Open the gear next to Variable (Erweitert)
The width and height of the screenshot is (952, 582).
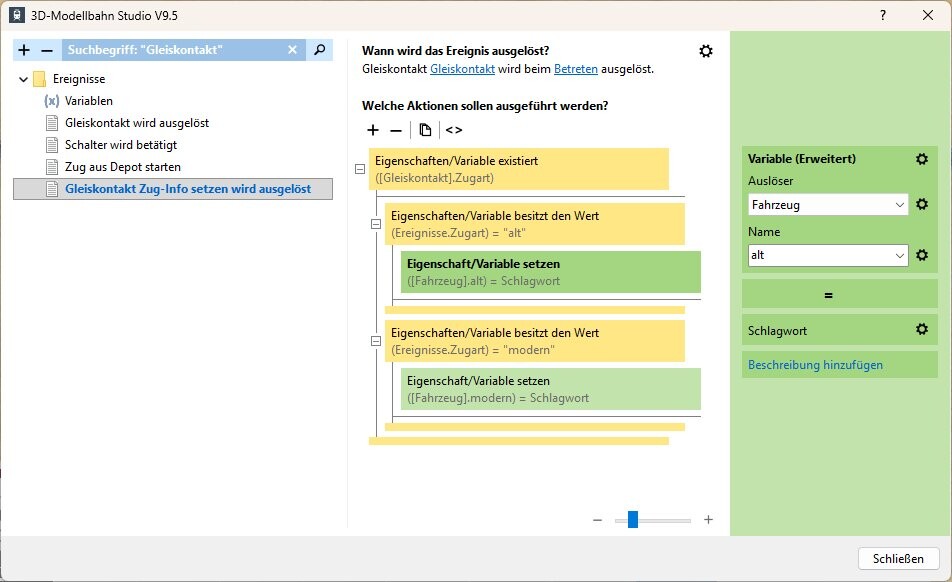tap(922, 159)
